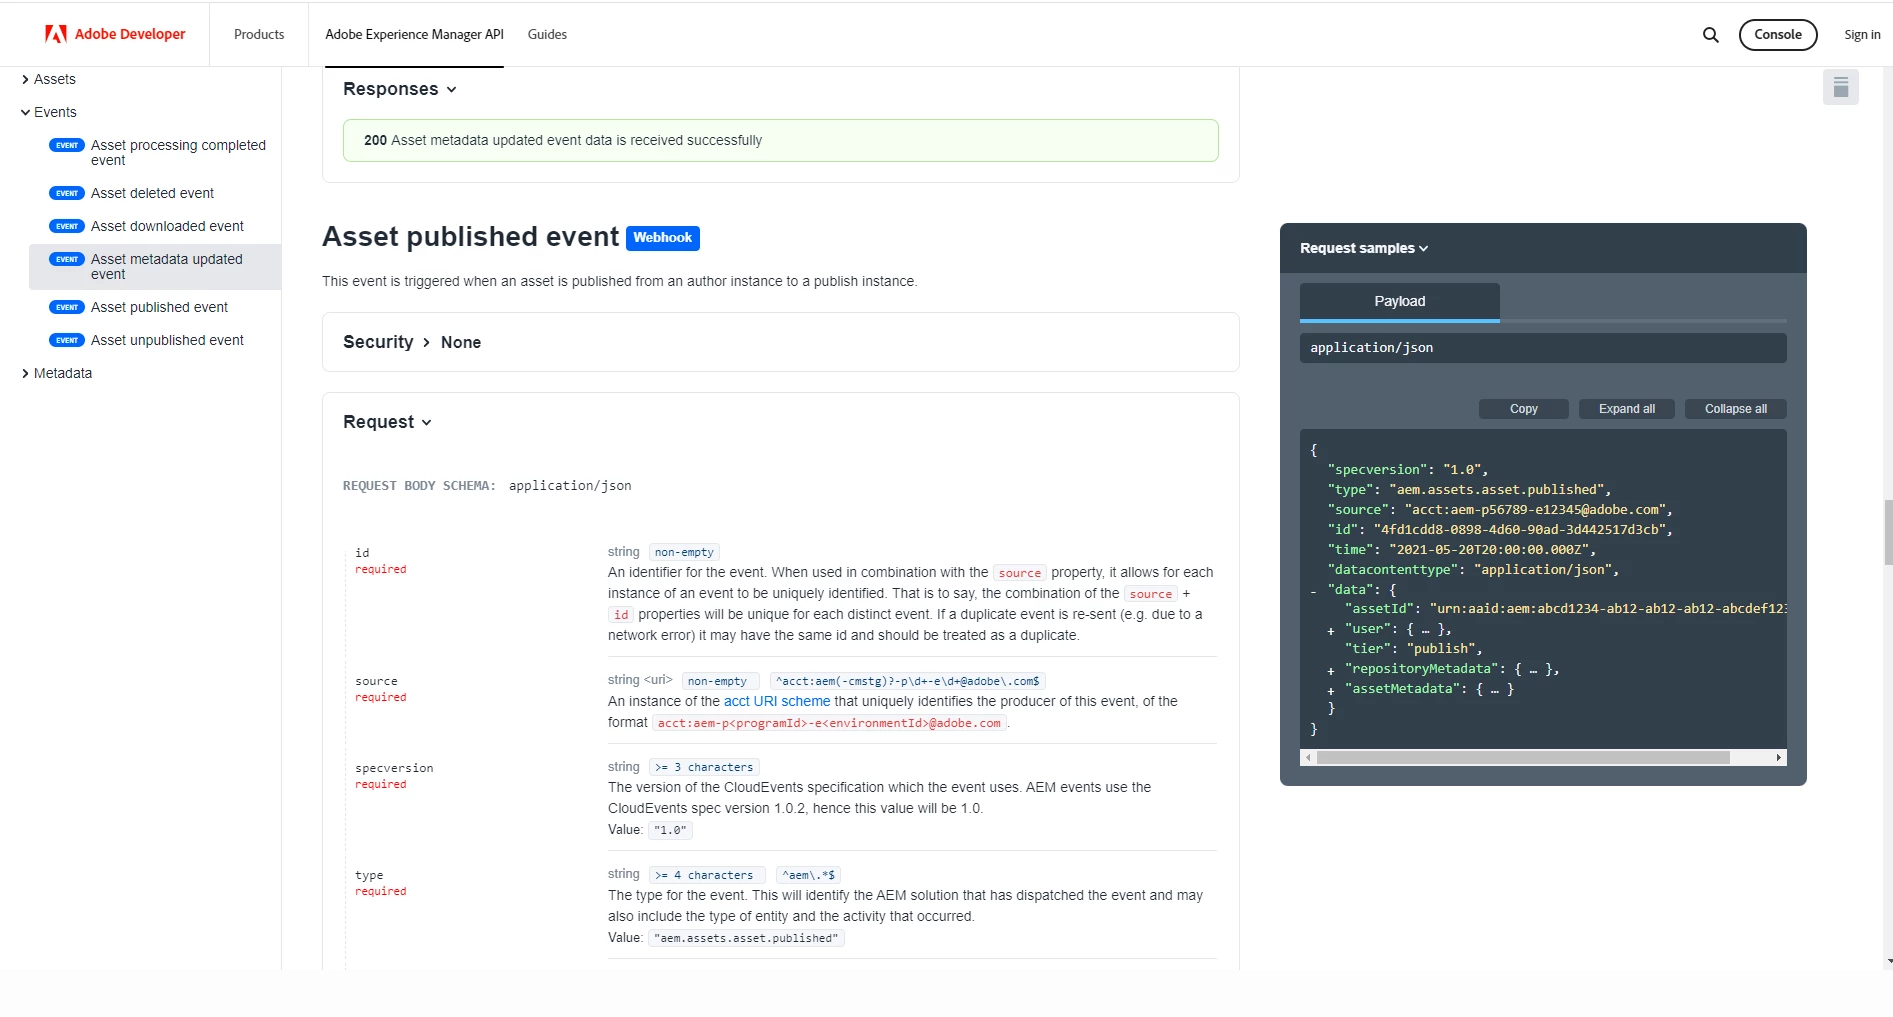Copy the payload sample
The width and height of the screenshot is (1893, 1017).
(1524, 409)
